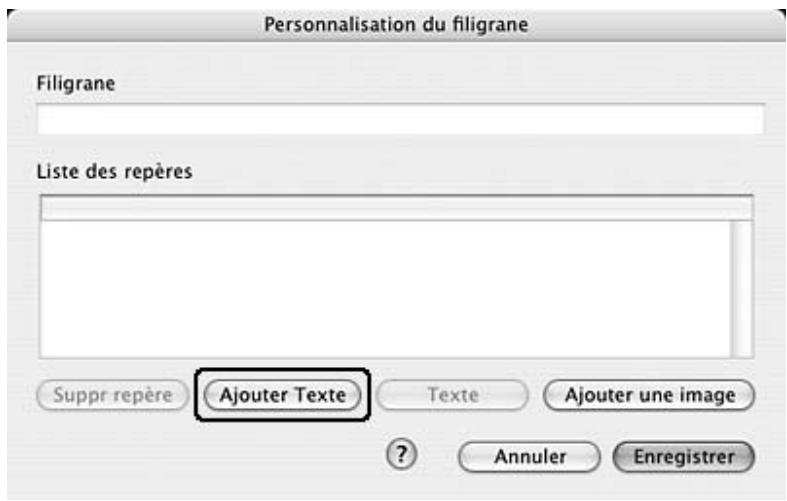Click the Ajouter Texte button
Viewport: 787px width, 501px height.
[283, 395]
